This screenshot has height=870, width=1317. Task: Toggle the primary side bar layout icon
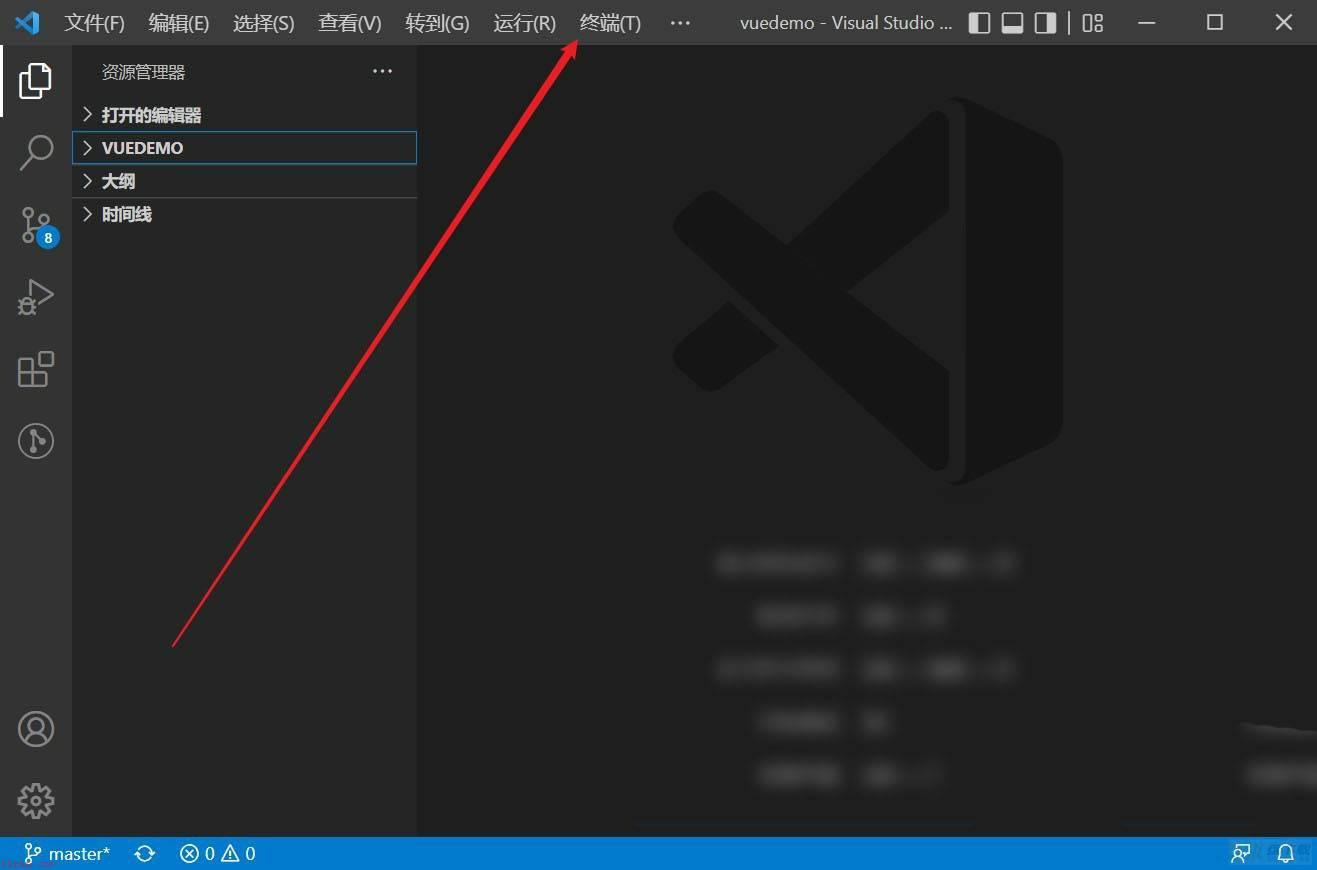tap(980, 23)
